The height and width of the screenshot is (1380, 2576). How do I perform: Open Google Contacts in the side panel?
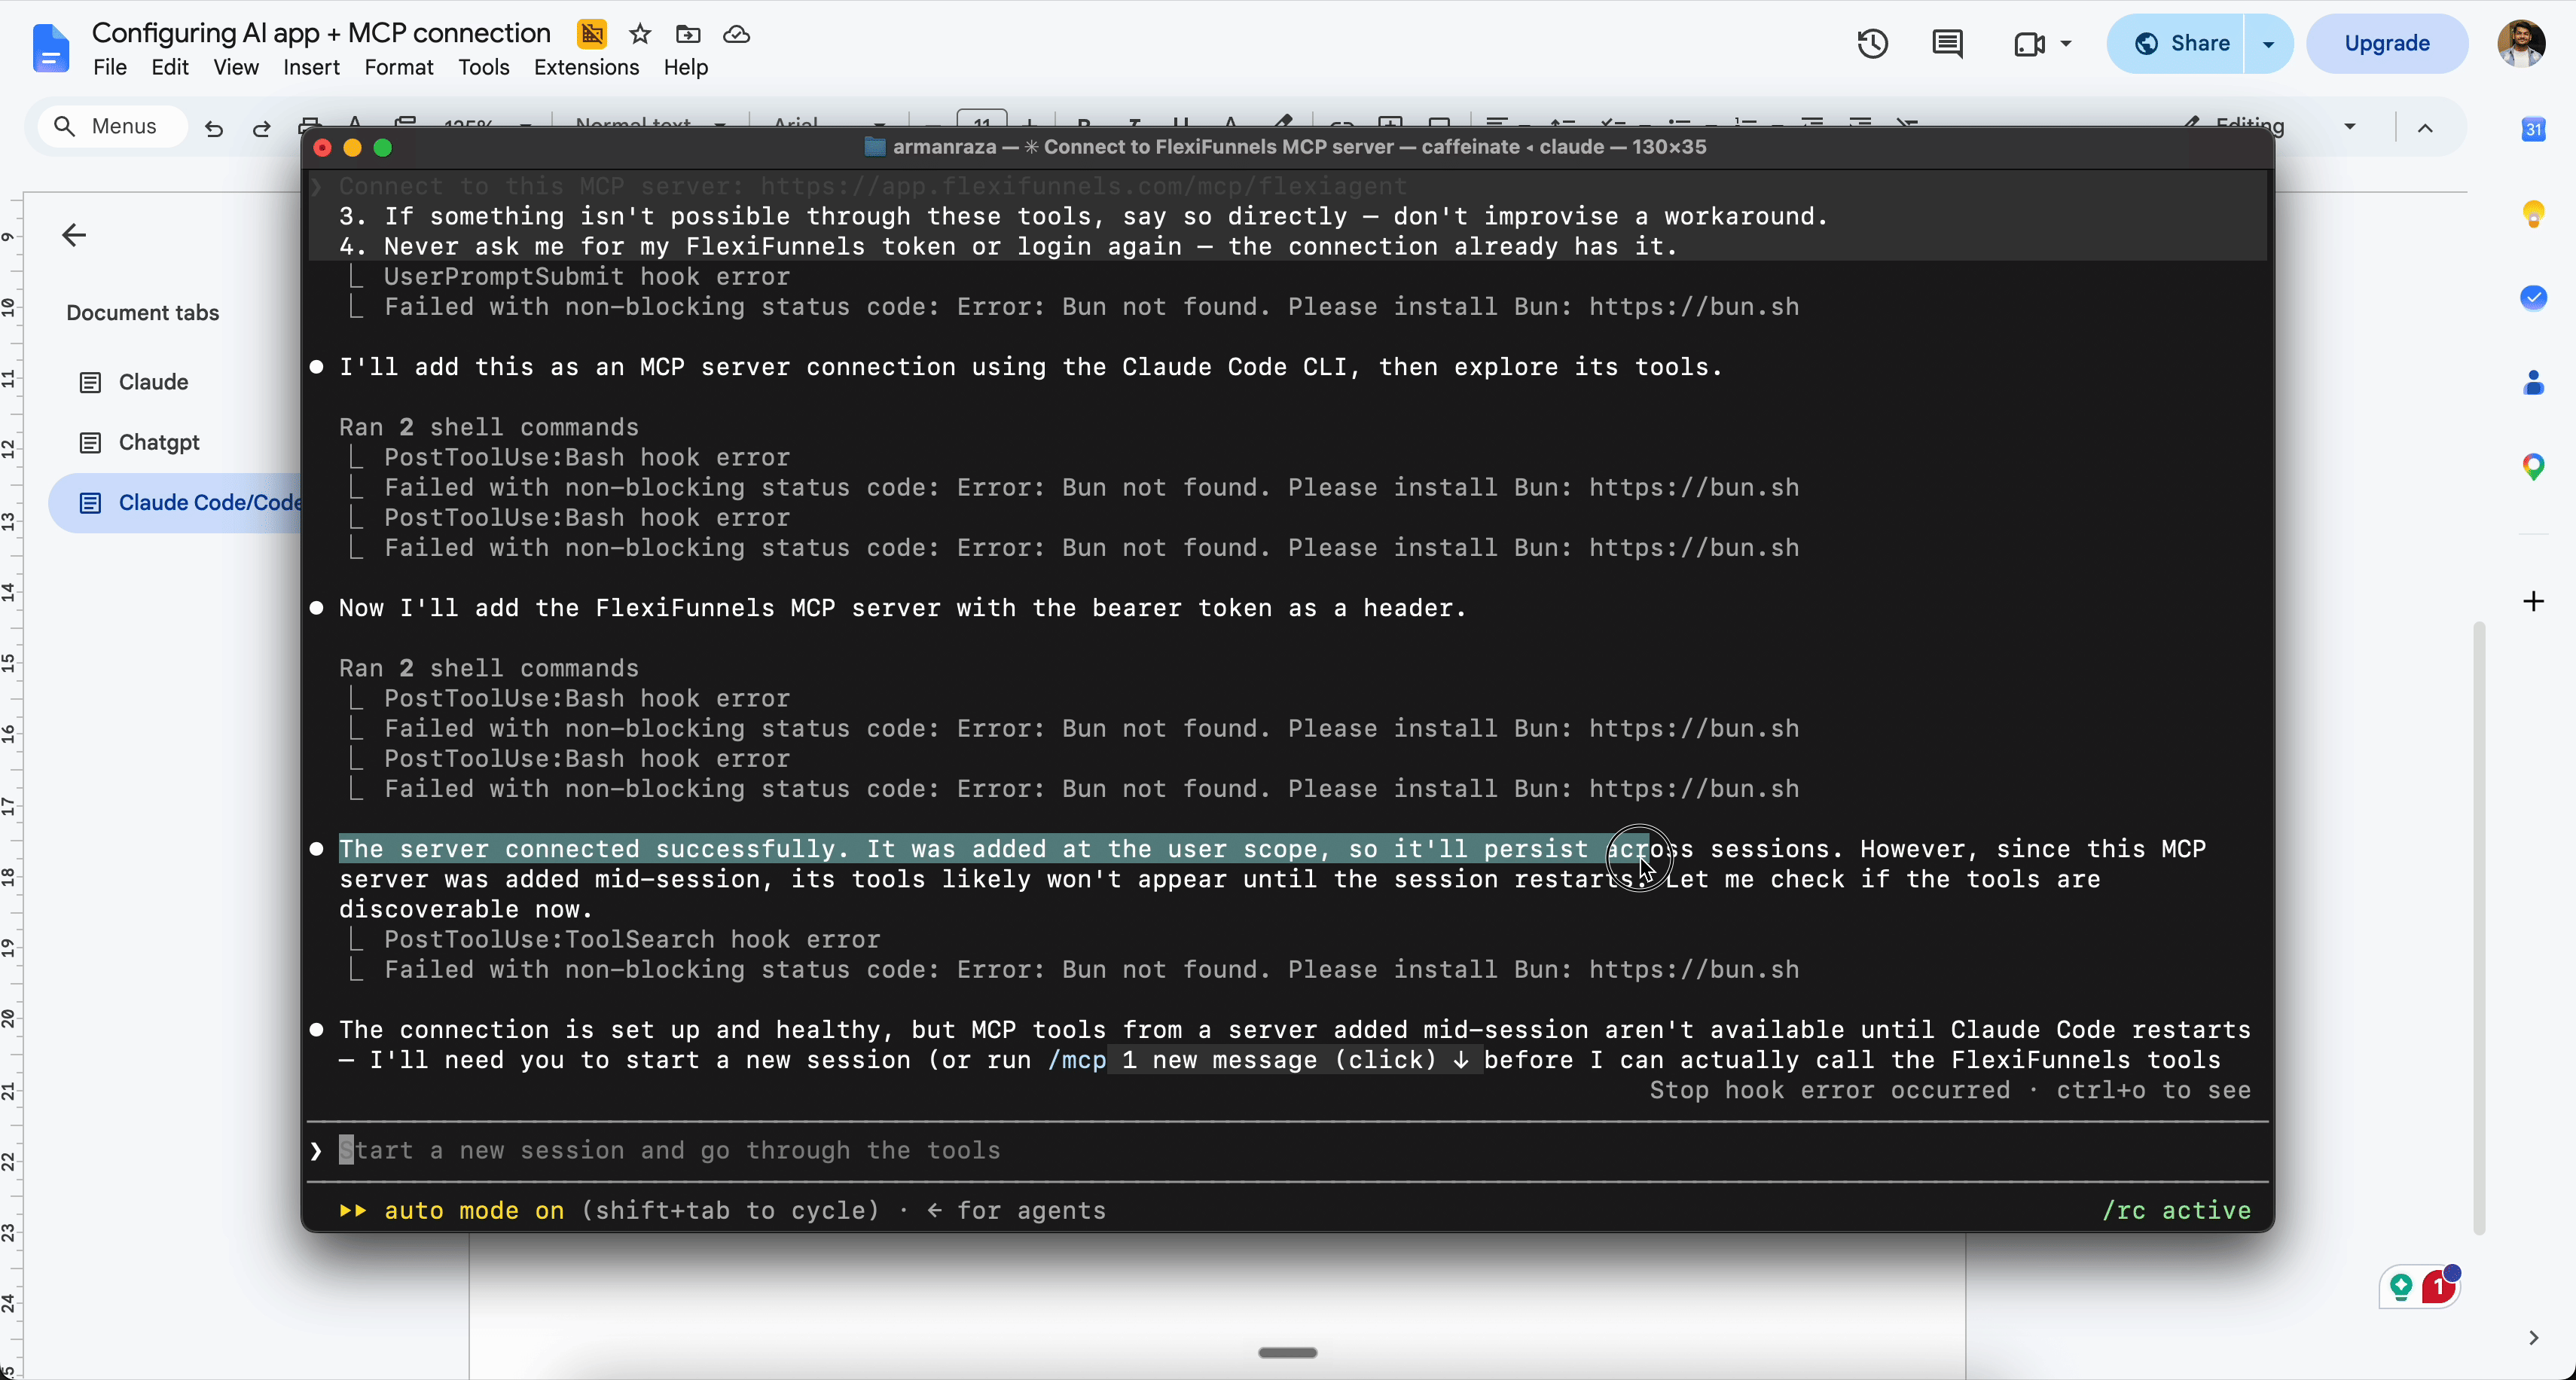[x=2533, y=382]
